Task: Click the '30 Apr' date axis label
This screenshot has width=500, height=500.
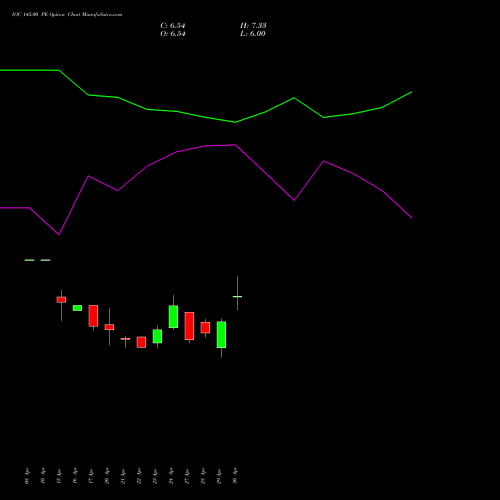Action: click(x=235, y=476)
